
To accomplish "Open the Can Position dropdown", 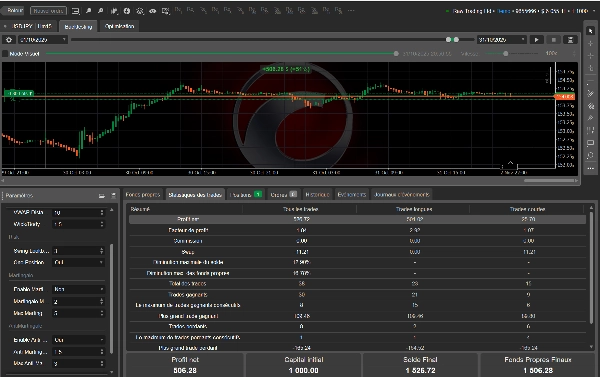I will (78, 262).
